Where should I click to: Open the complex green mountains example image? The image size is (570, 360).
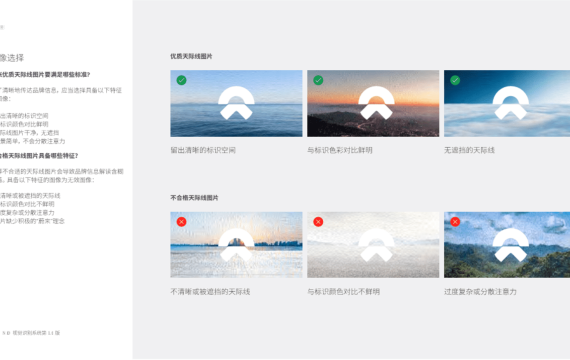[507, 245]
